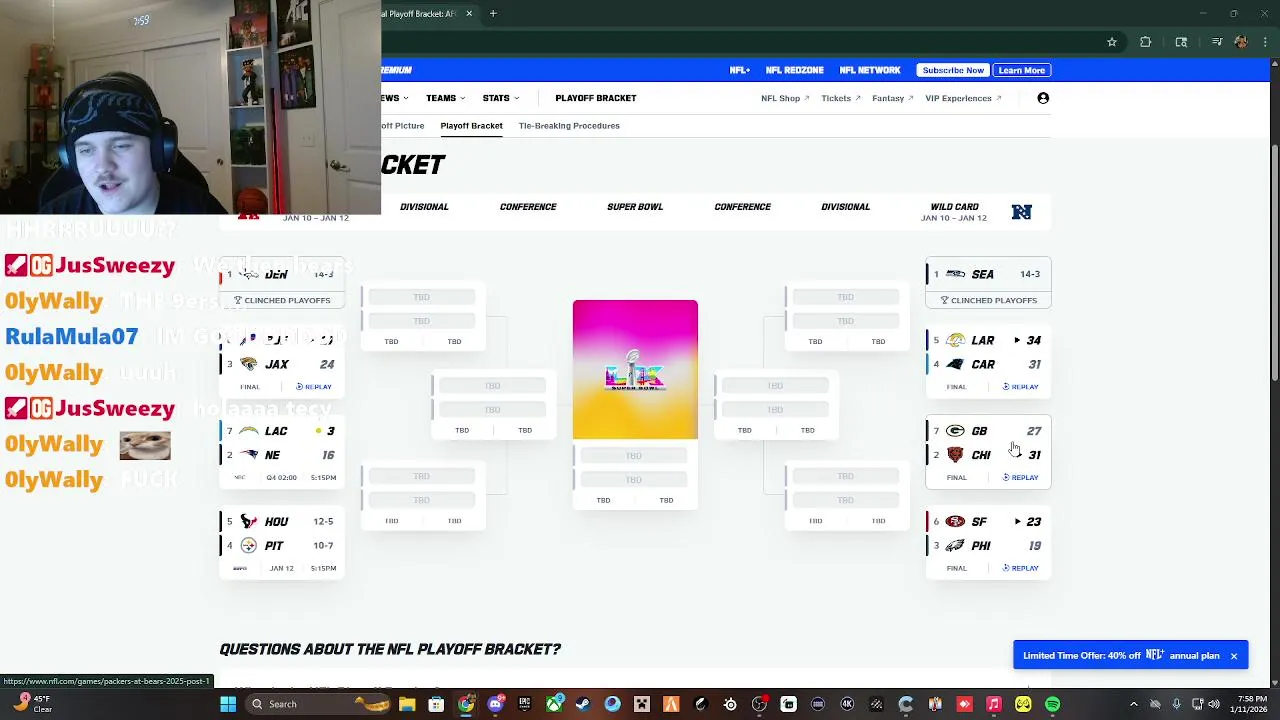Screen dimensions: 1280x720
Task: Open the Chrome three-dot menu
Action: 1264,42
